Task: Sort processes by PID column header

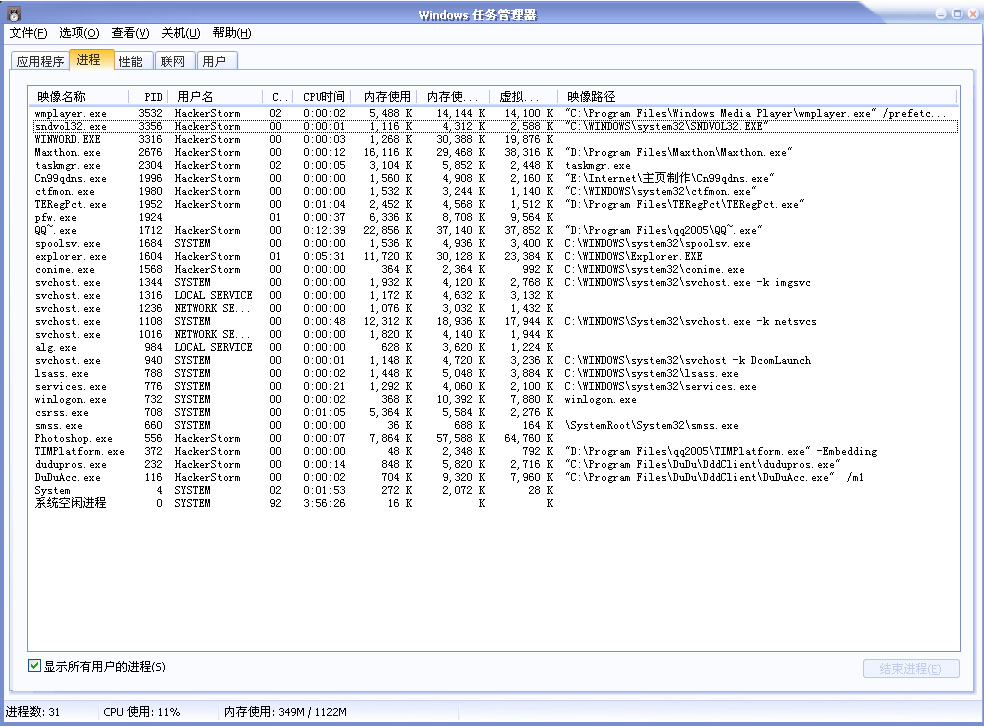Action: click(x=150, y=97)
